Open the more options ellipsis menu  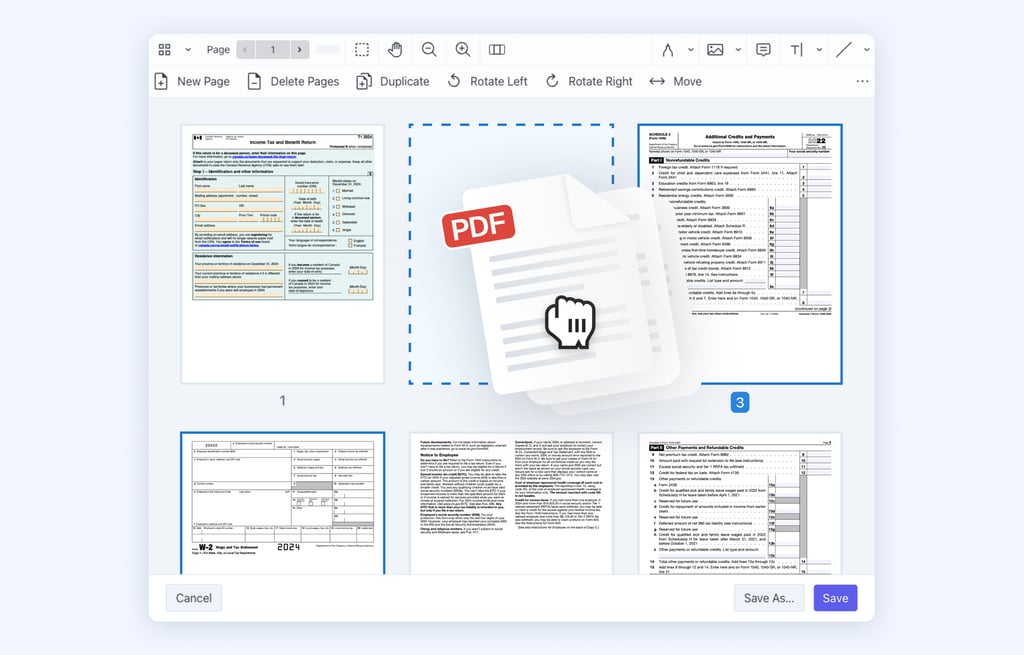(x=862, y=81)
